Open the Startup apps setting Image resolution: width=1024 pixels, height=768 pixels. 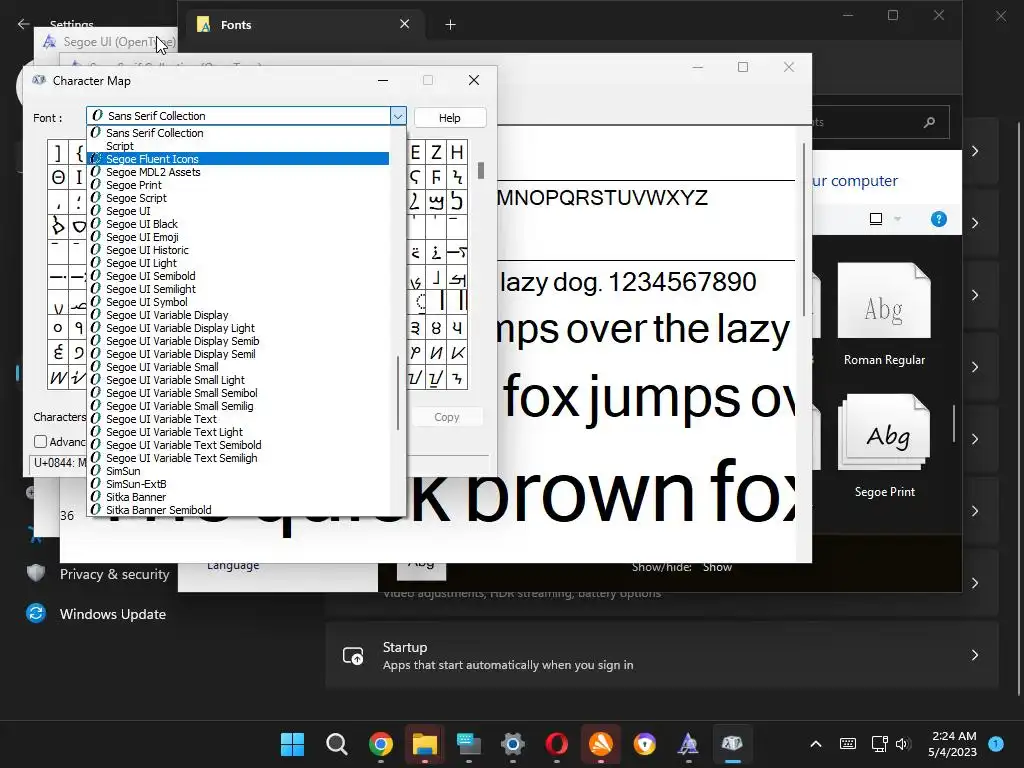(x=662, y=655)
